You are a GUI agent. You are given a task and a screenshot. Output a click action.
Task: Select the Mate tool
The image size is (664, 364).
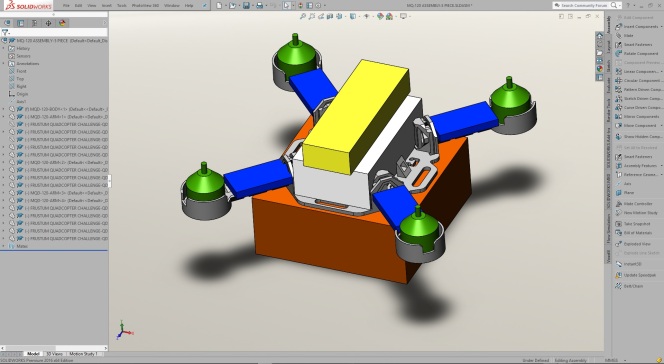[x=625, y=36]
